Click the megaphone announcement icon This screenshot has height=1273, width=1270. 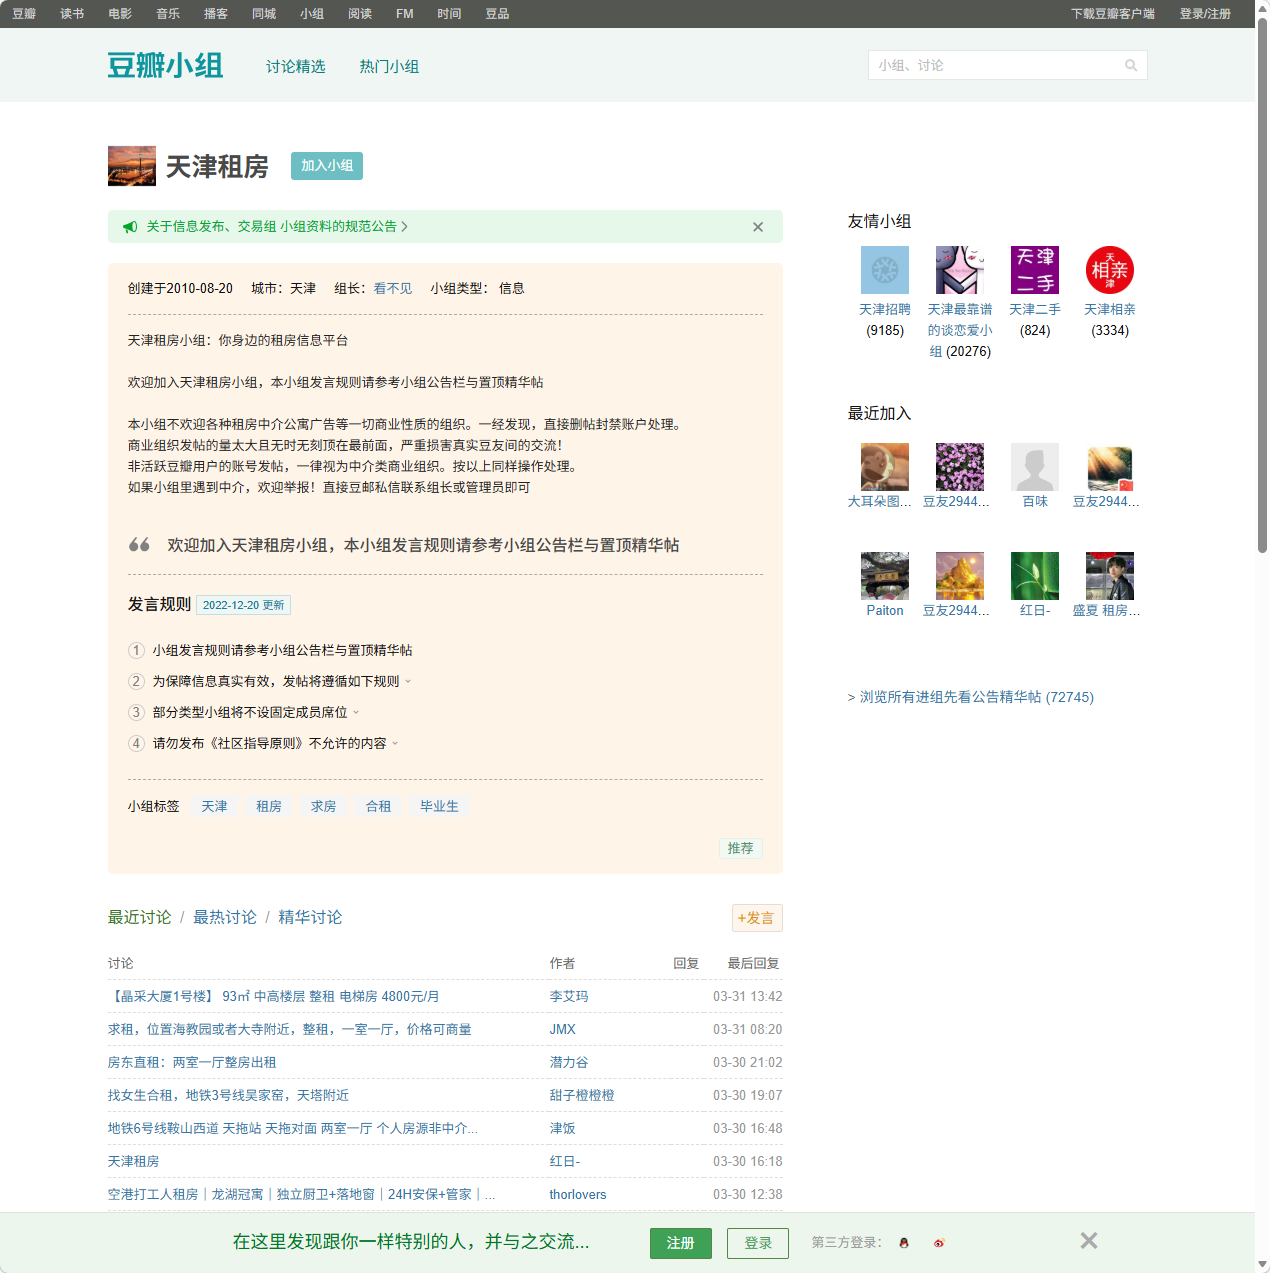point(130,227)
